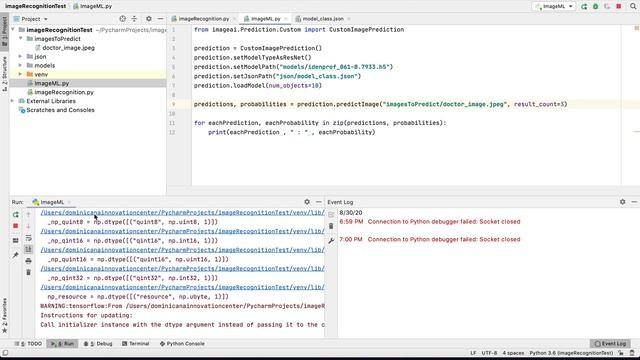Open Project panel settings gear
The height and width of the screenshot is (360, 640).
tap(149, 19)
